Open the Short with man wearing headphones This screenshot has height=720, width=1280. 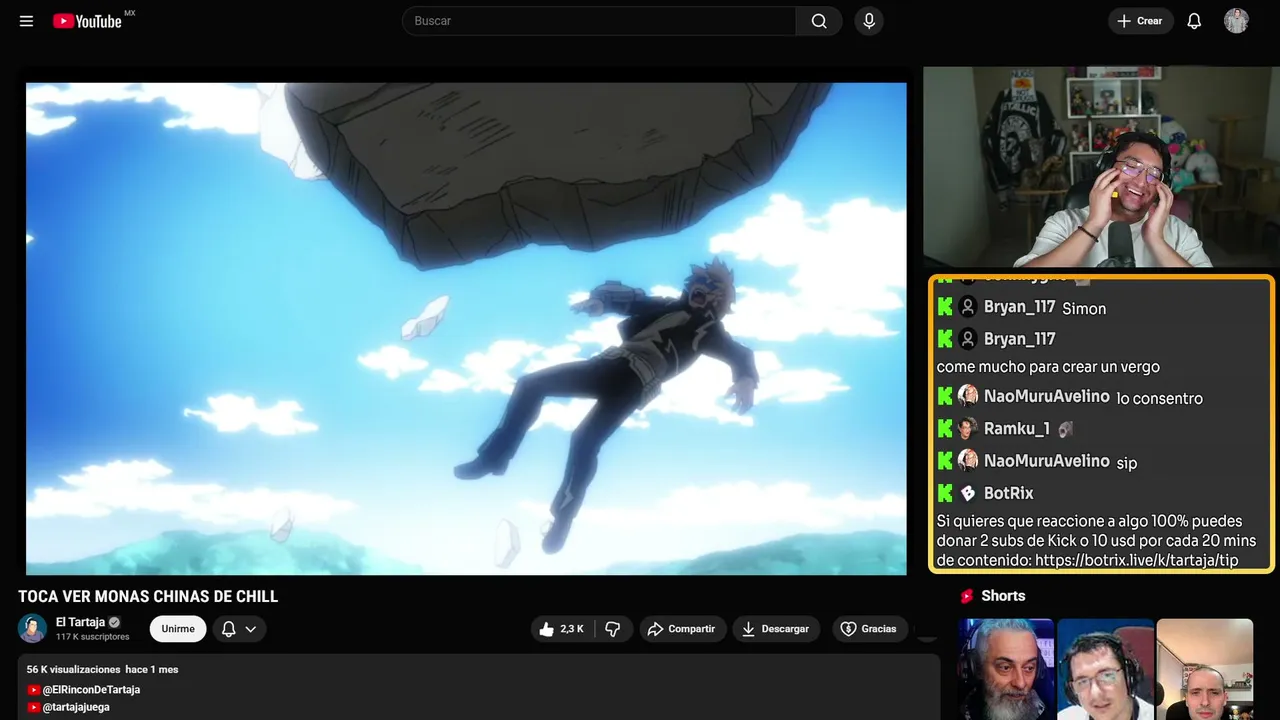click(x=1105, y=669)
